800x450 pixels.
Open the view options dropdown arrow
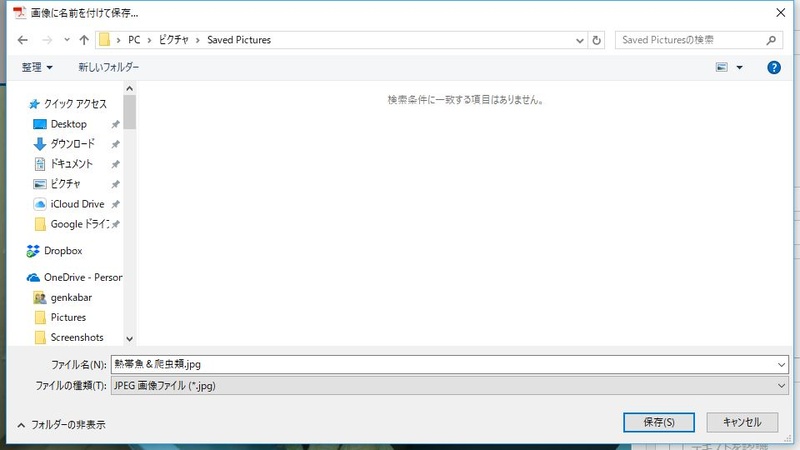click(x=739, y=67)
